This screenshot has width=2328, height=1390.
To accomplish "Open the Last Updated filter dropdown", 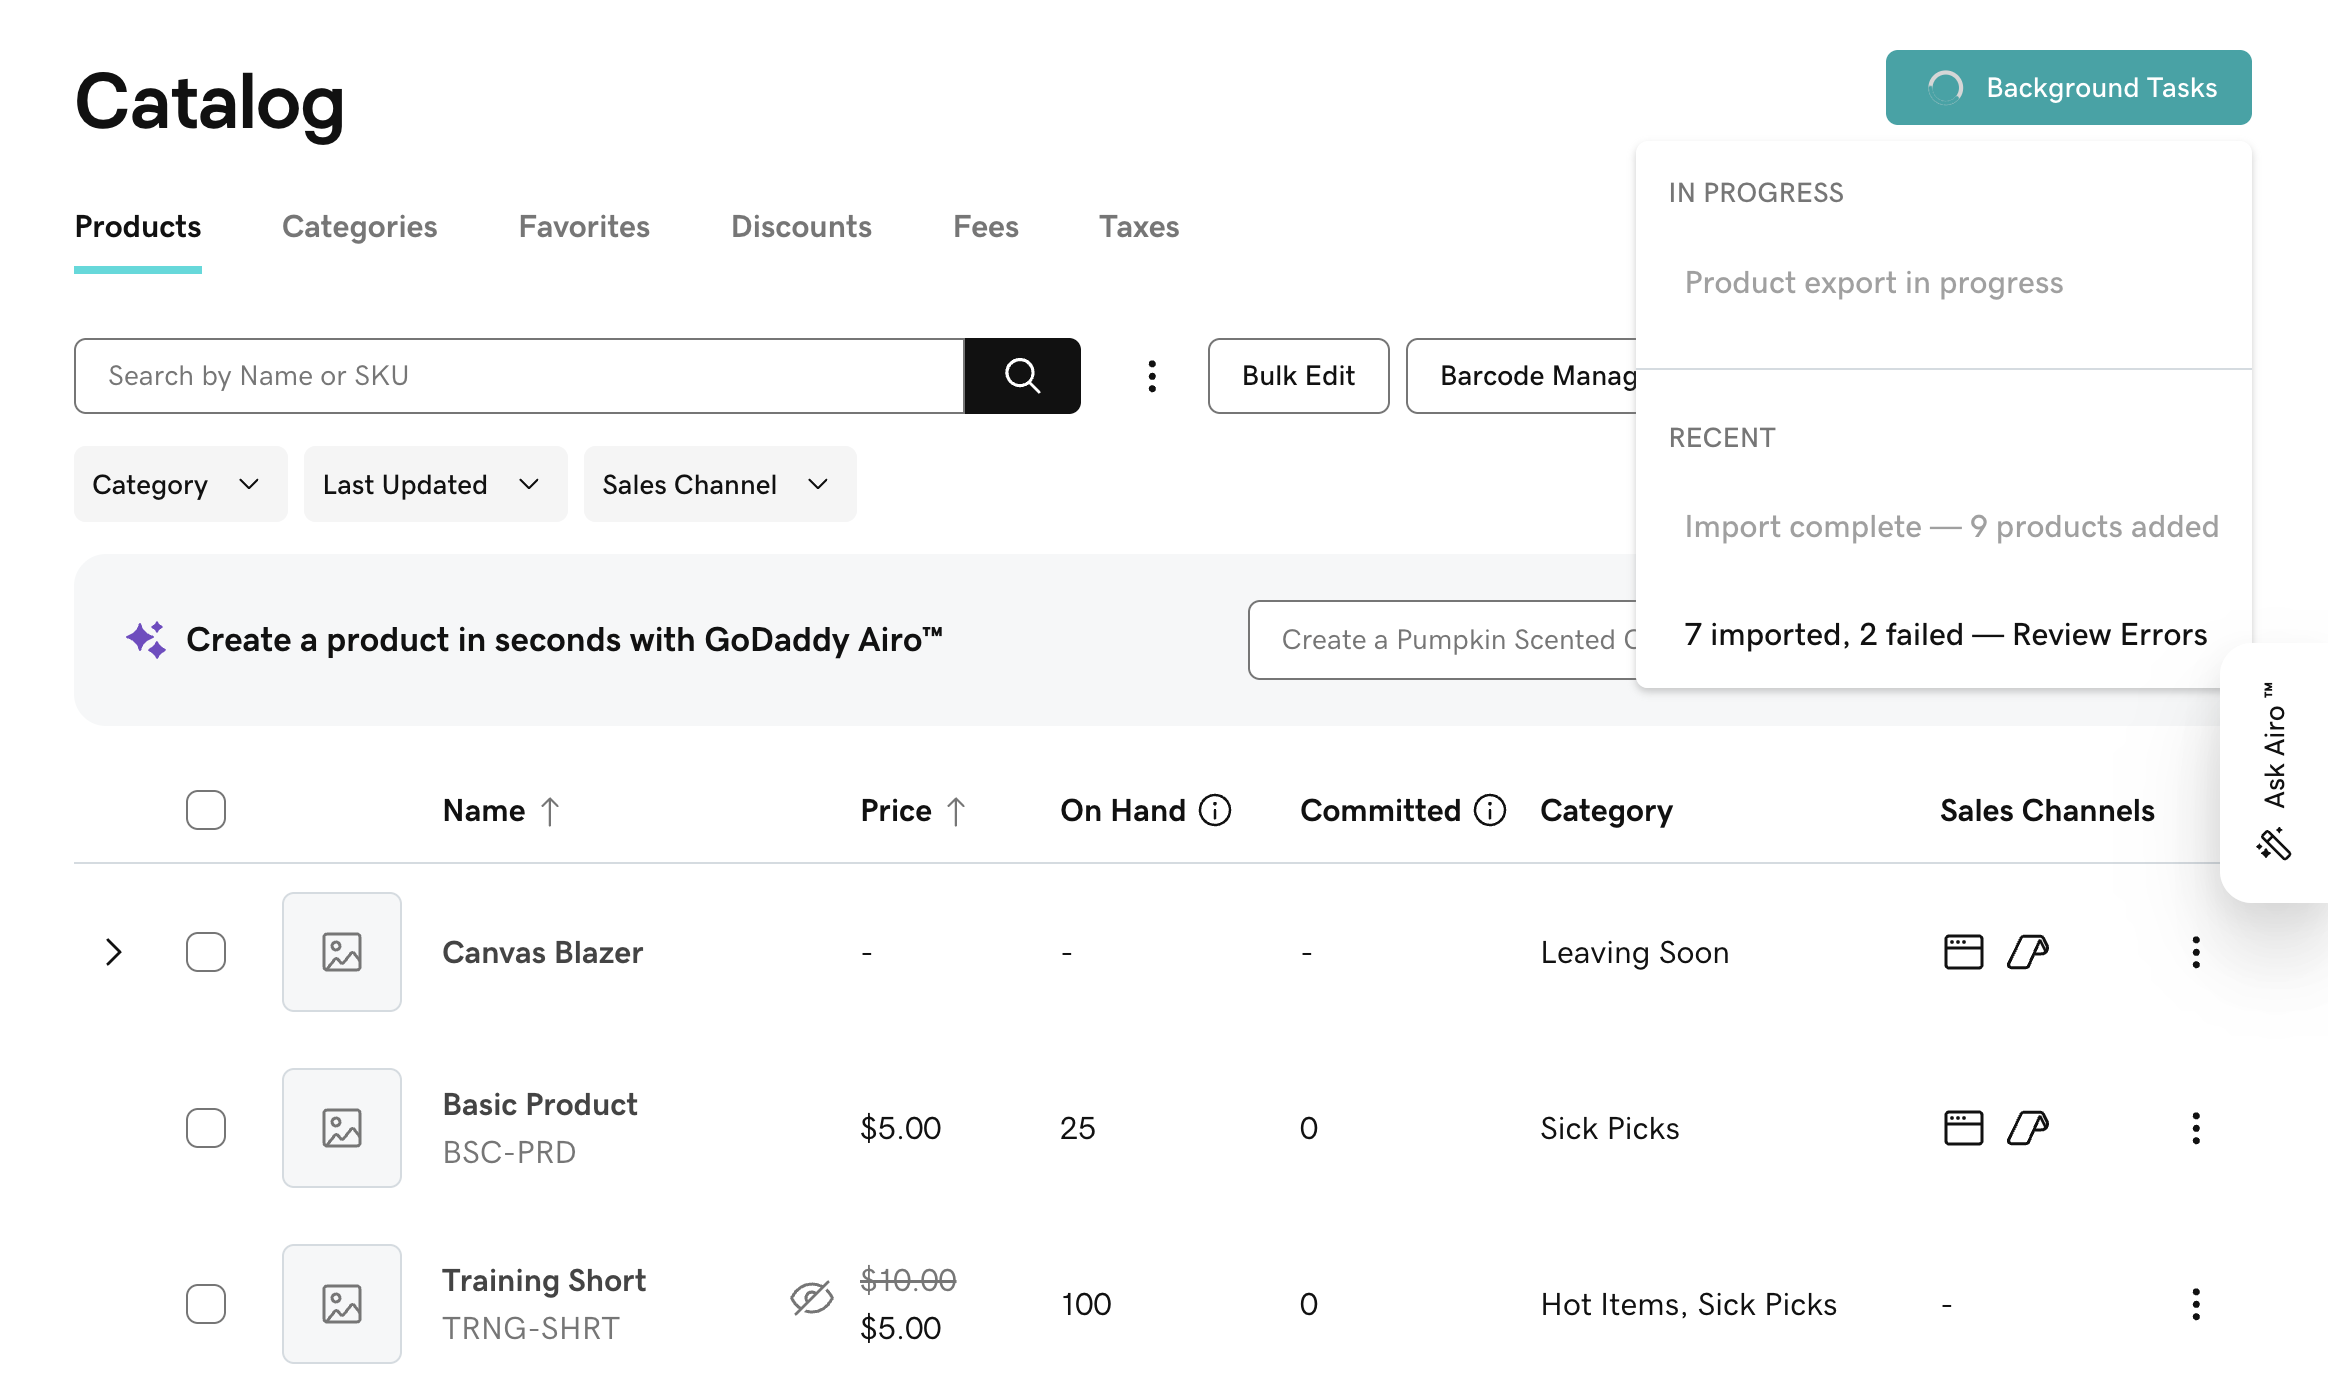I will (x=435, y=485).
